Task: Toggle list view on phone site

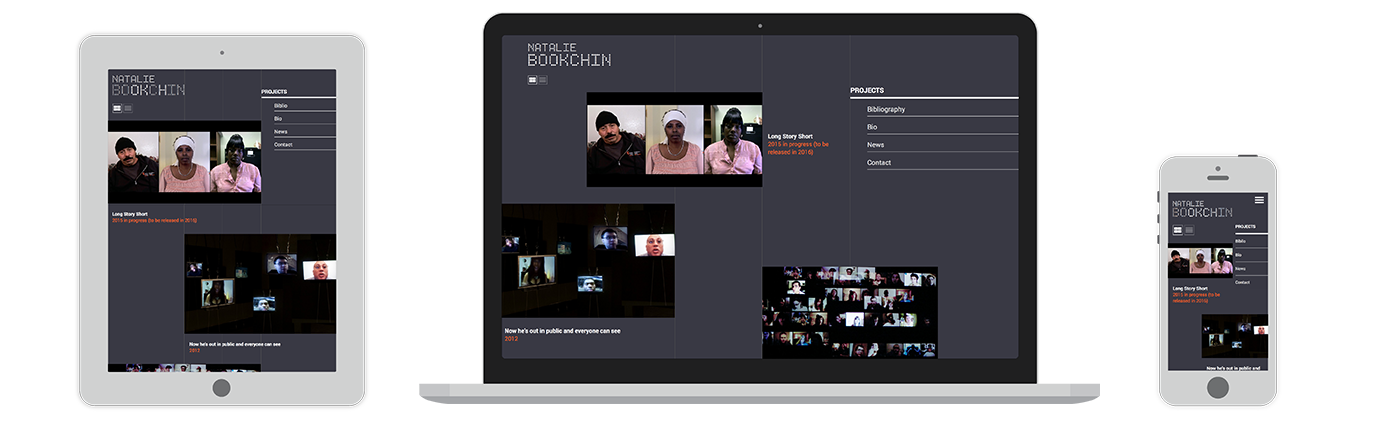Action: (1189, 230)
